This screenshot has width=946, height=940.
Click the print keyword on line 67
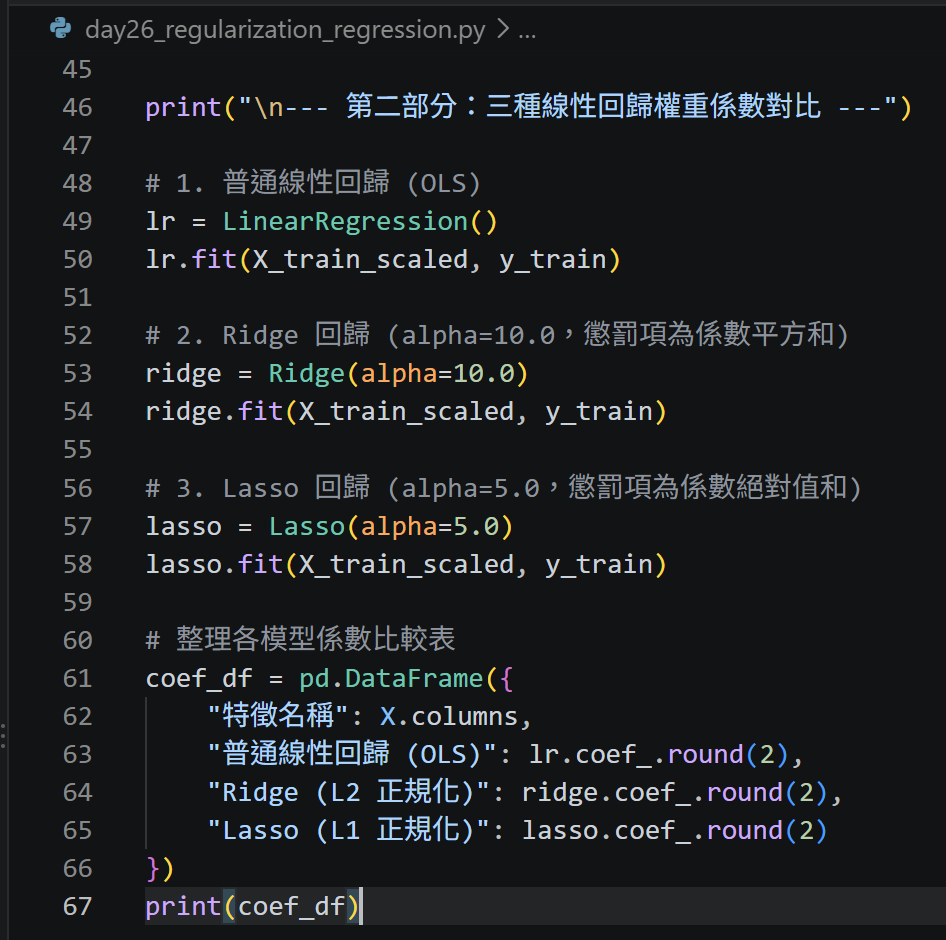(183, 906)
